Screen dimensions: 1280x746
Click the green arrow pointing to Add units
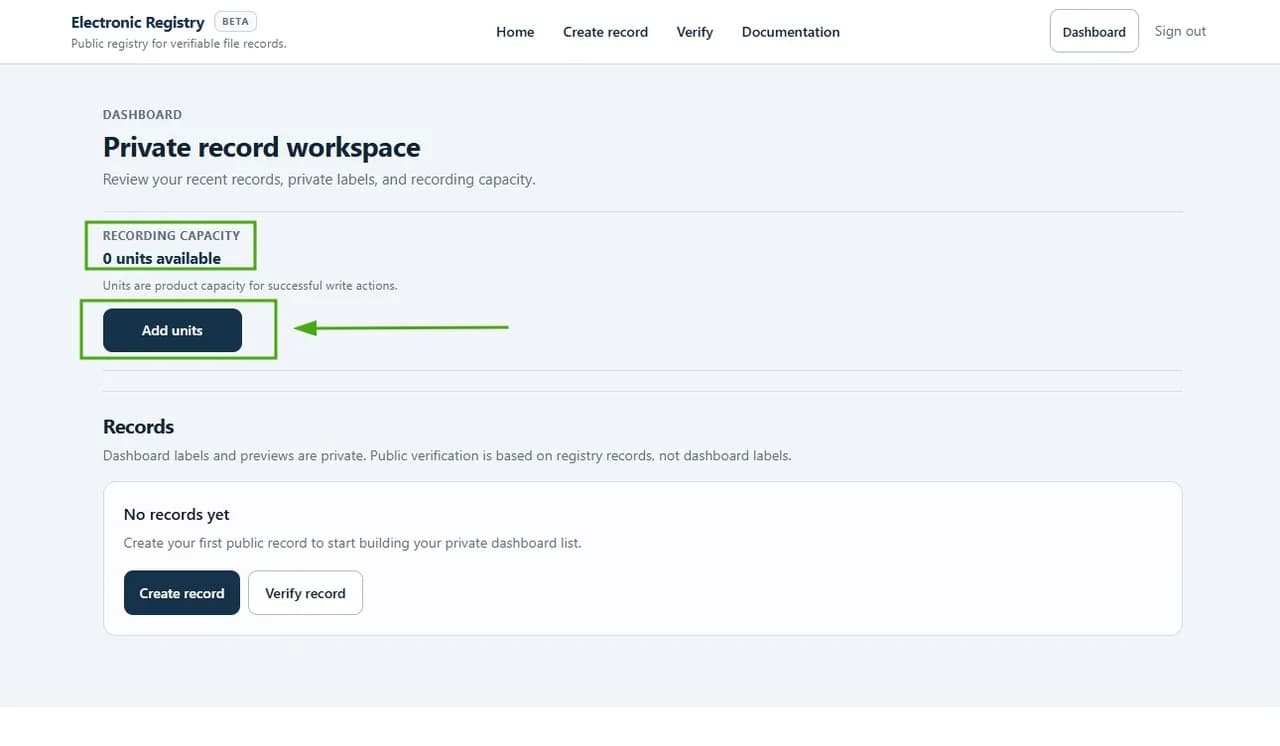click(401, 327)
